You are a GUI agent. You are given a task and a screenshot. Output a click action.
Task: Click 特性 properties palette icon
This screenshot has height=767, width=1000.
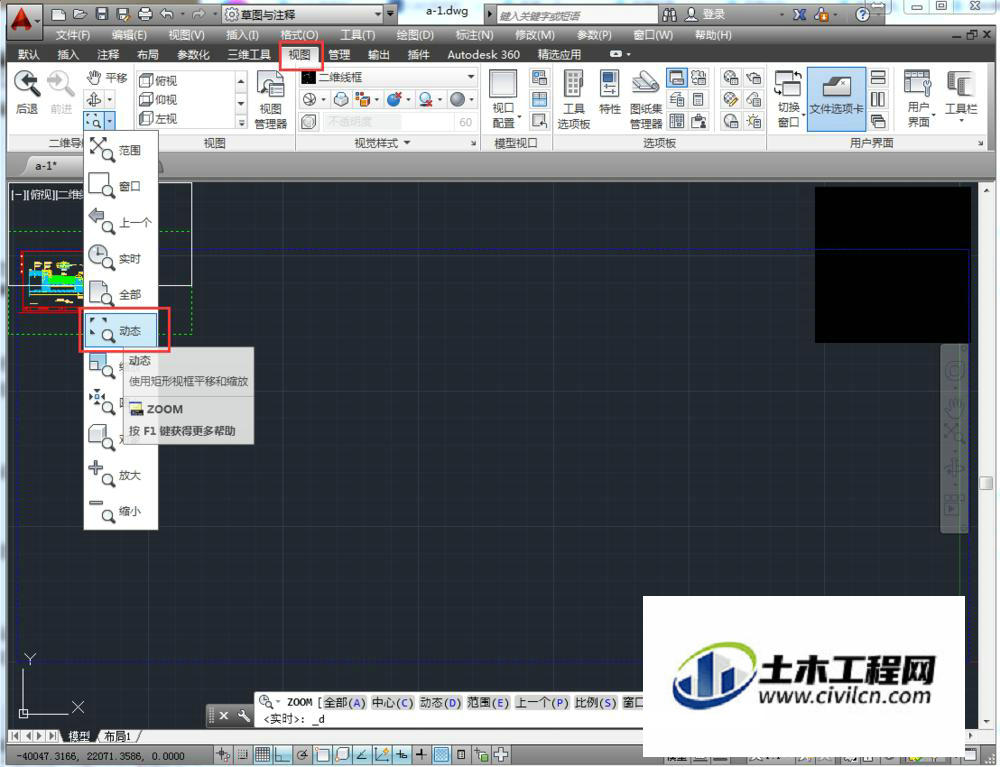[x=610, y=93]
